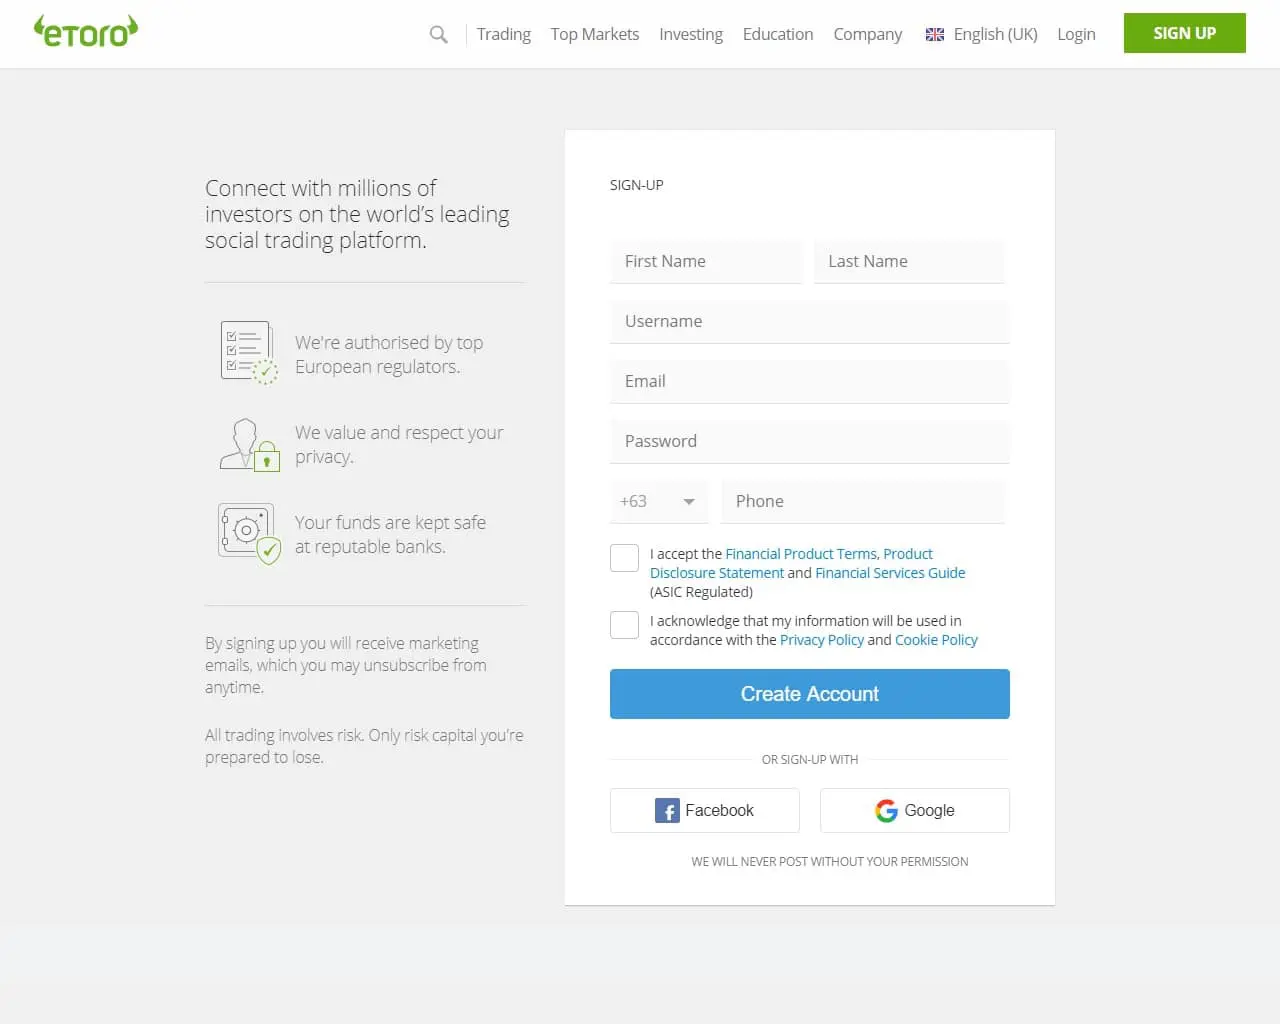This screenshot has height=1024, width=1280.
Task: Open the Education menu
Action: click(777, 34)
